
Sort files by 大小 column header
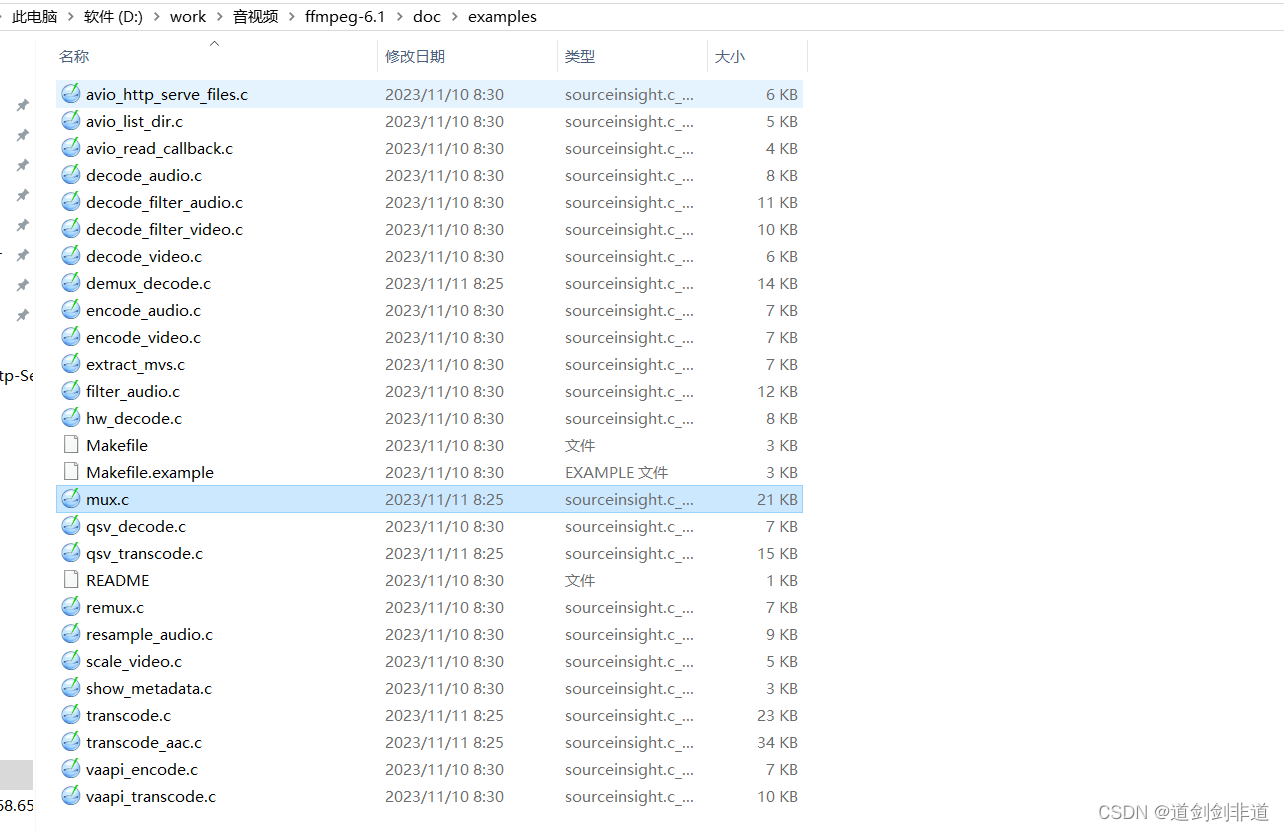coord(730,57)
